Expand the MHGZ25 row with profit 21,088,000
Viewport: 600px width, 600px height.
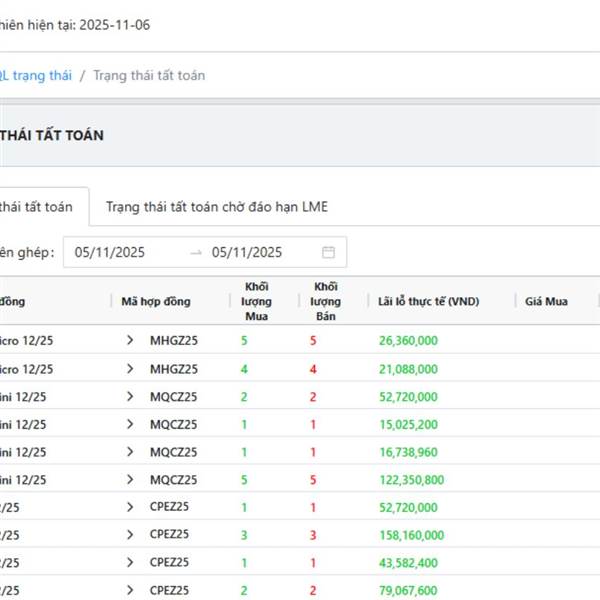tap(130, 369)
